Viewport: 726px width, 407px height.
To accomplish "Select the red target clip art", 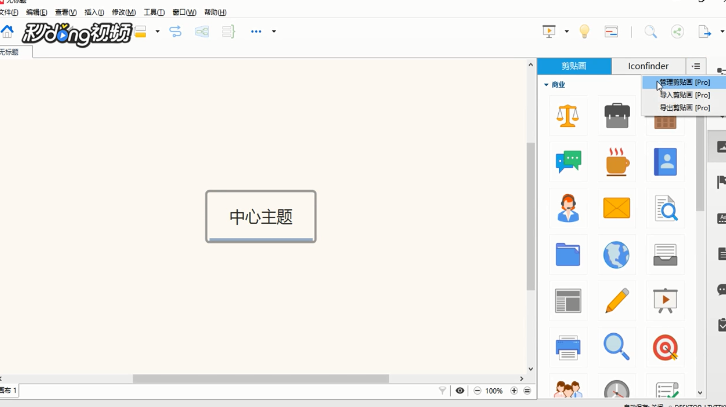I will tap(665, 347).
